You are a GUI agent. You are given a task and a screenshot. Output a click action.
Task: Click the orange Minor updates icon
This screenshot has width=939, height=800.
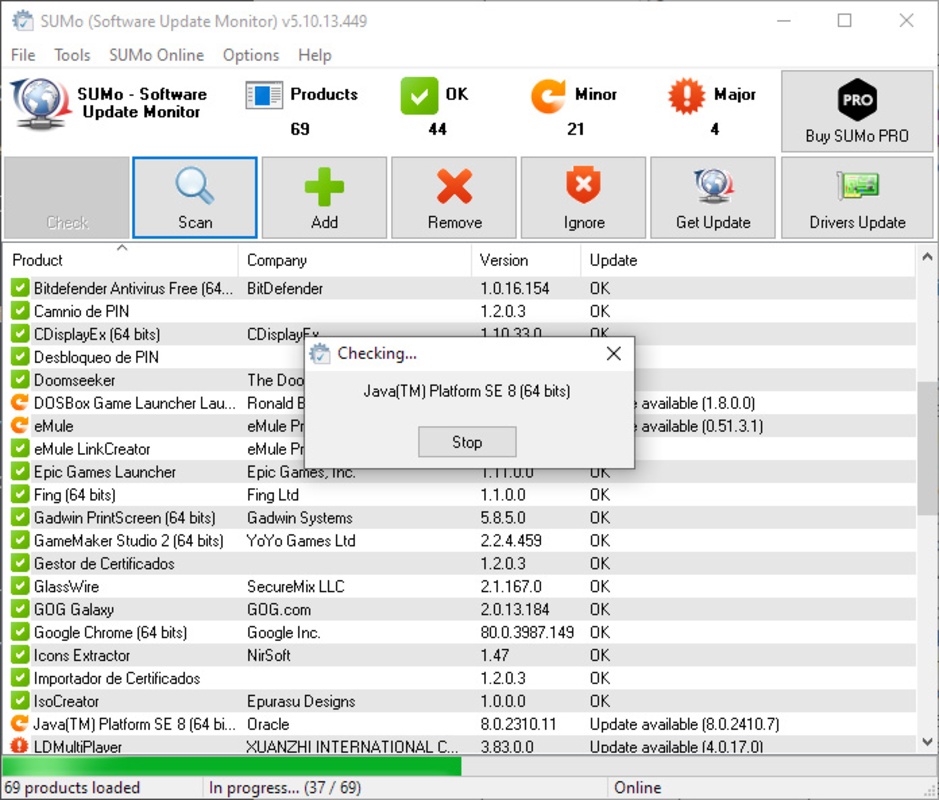pyautogui.click(x=548, y=96)
